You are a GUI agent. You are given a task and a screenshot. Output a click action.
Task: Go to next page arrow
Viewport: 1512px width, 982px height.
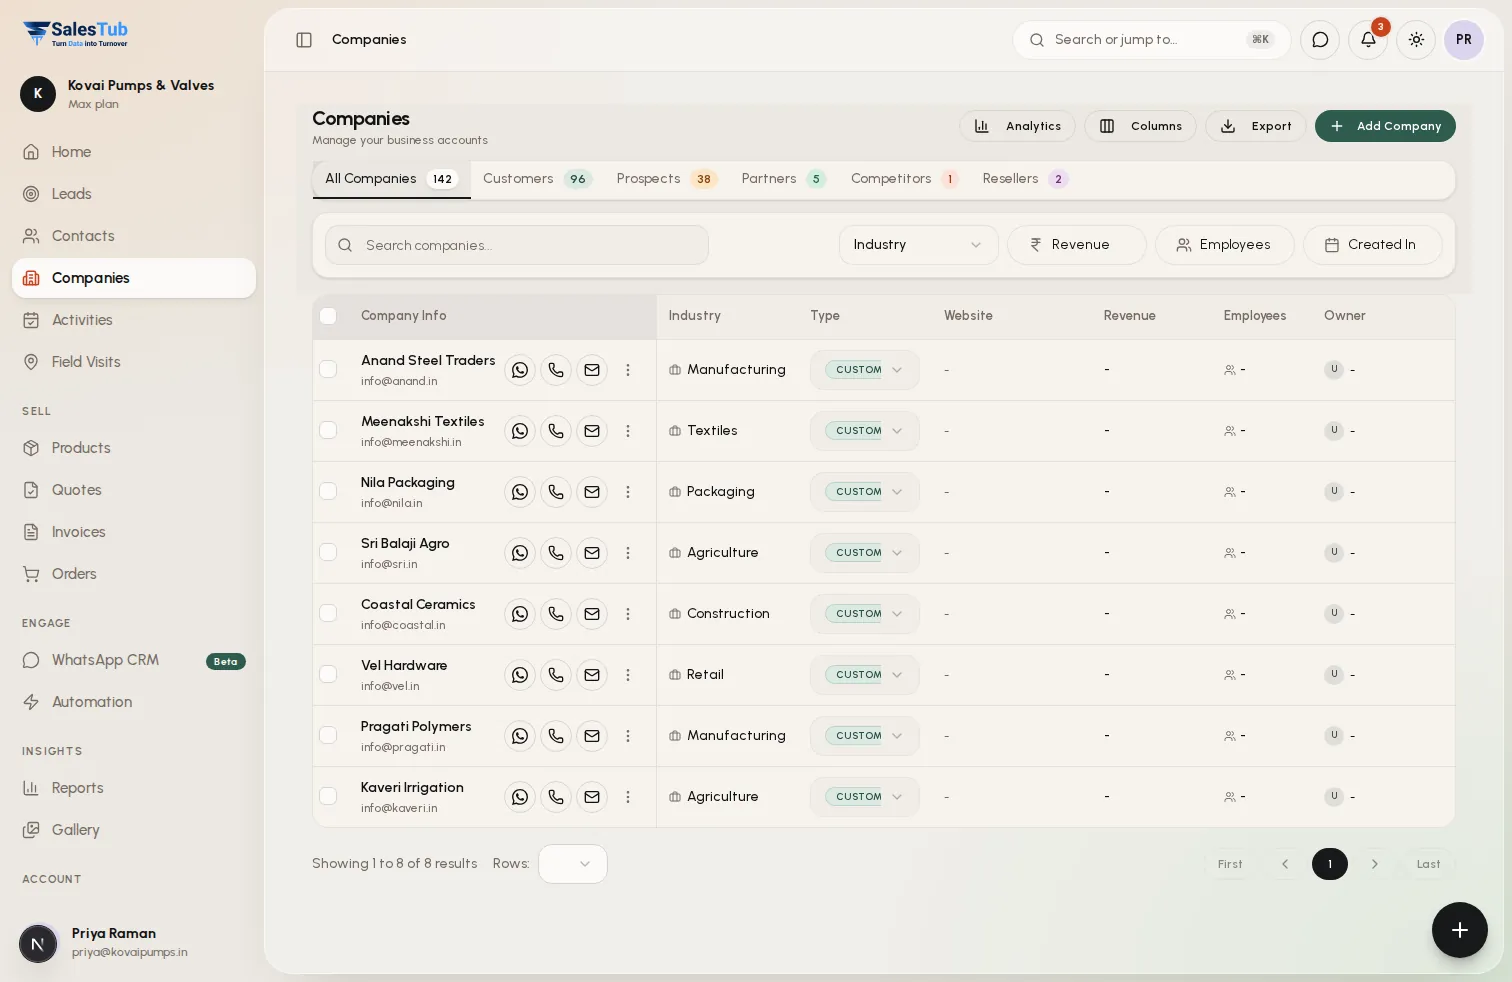pos(1375,864)
